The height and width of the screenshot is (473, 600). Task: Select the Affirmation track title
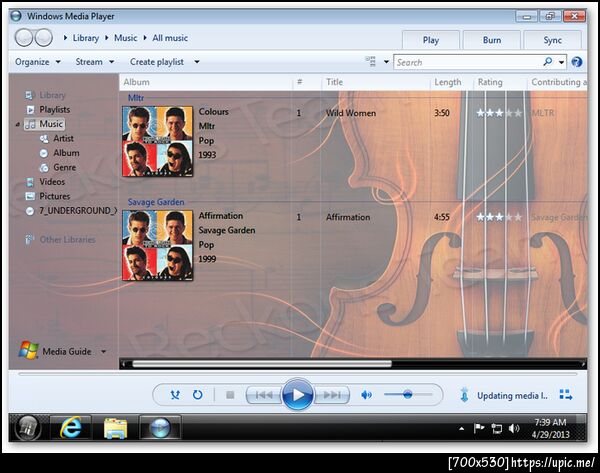348,217
